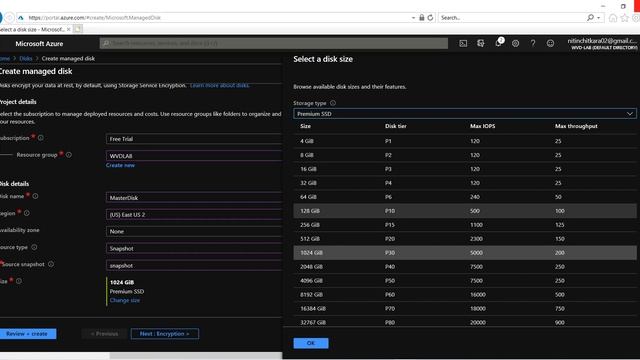
Task: Select 8192 GiB P60 disk size row
Action: (x=464, y=294)
